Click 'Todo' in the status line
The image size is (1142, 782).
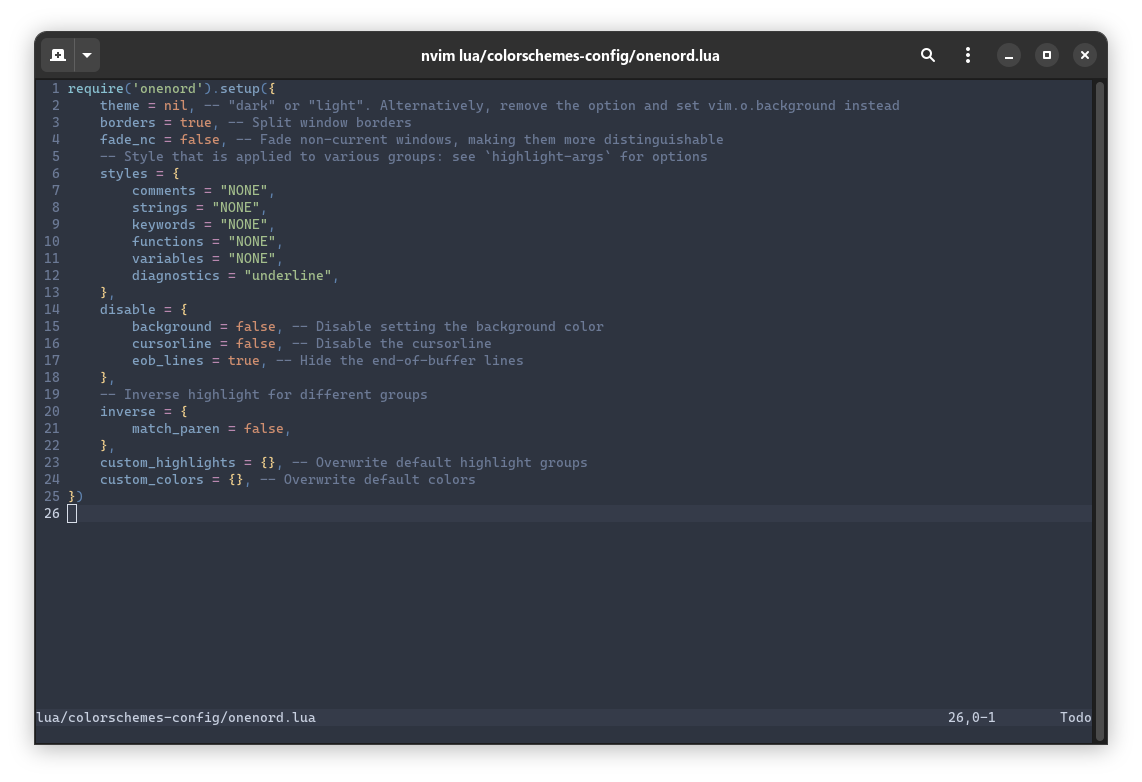point(1075,718)
